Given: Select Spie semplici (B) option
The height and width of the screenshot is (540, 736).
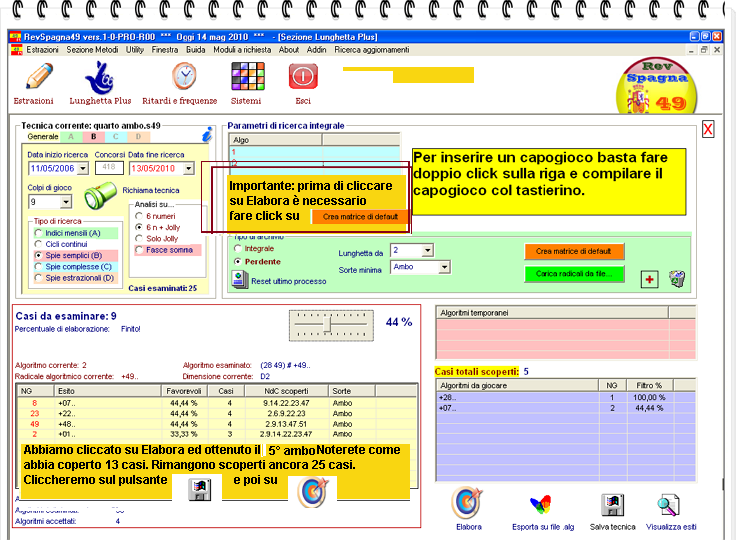Looking at the screenshot, I should pos(38,255).
